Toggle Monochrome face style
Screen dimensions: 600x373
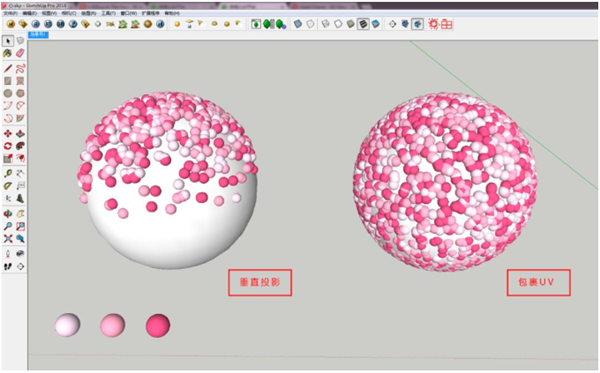click(x=376, y=24)
